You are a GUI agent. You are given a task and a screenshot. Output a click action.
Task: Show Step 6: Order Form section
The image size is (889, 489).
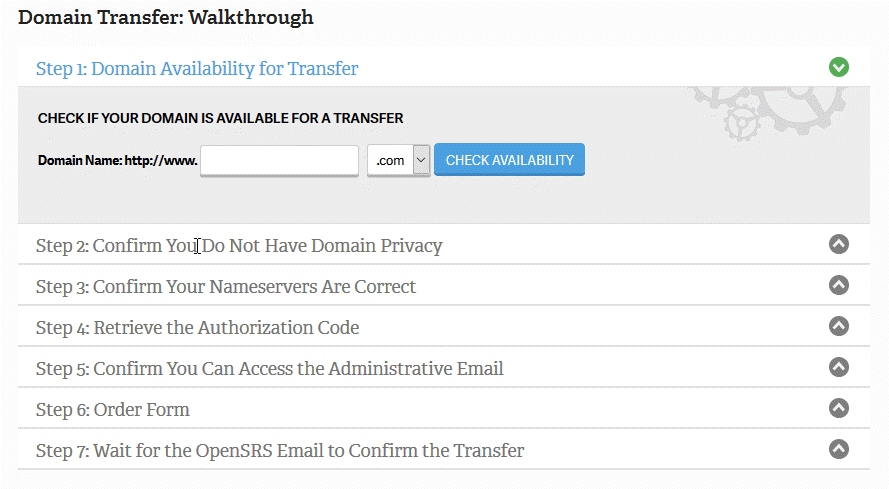(x=112, y=410)
